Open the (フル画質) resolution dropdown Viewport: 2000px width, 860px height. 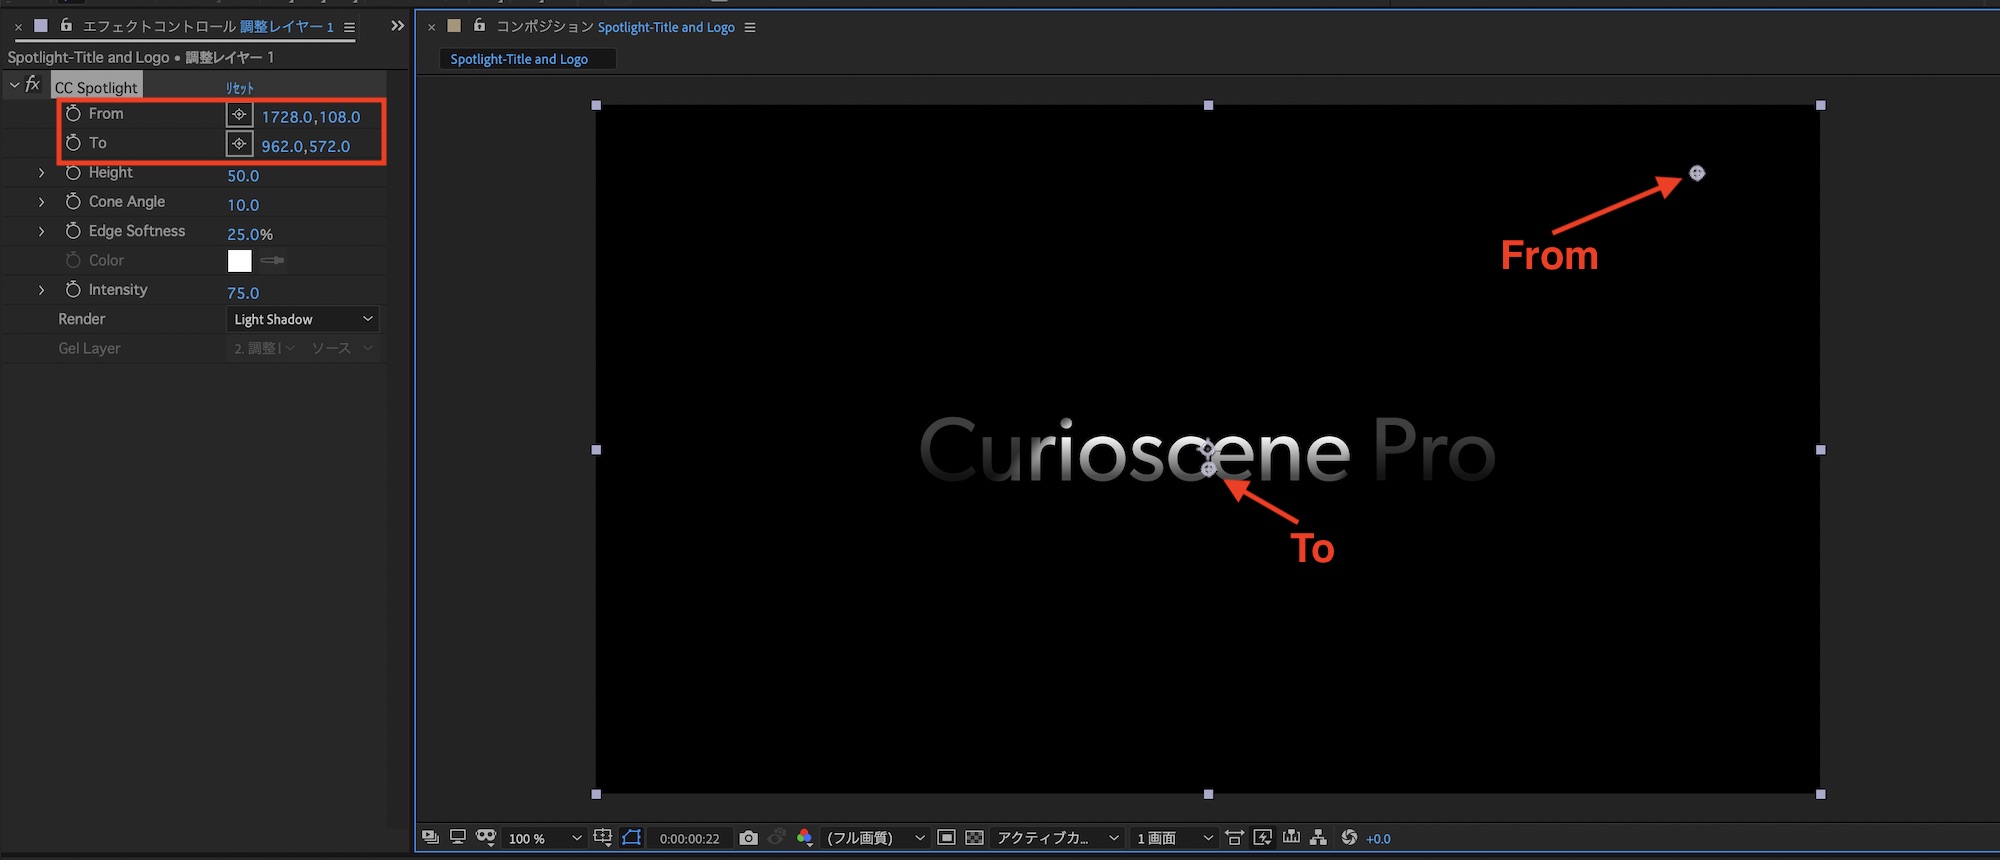coord(875,838)
